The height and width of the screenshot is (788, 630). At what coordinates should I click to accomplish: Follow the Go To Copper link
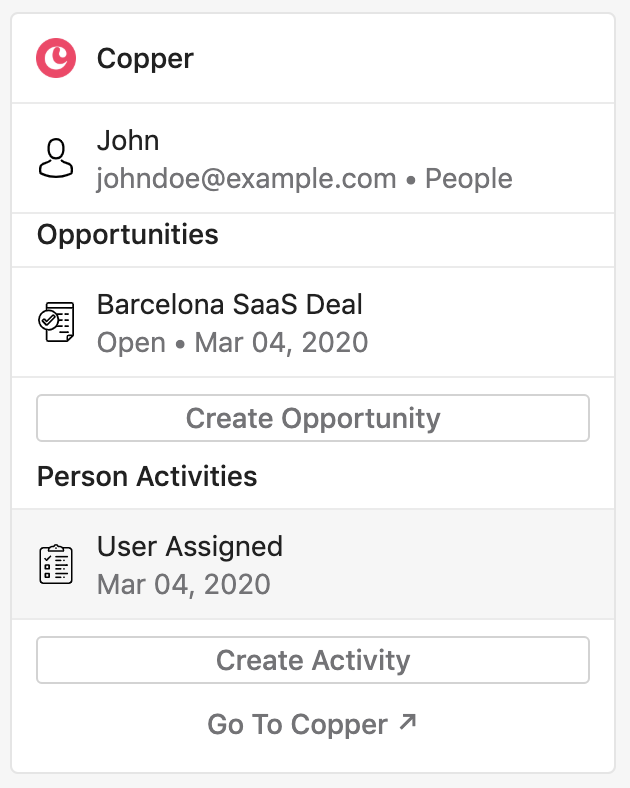pos(312,724)
